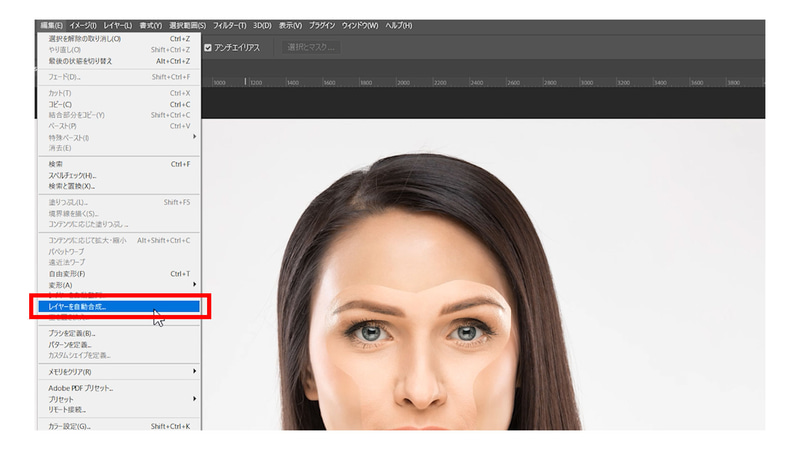
Task: Open the イメージ(I) menu
Action: click(x=83, y=26)
